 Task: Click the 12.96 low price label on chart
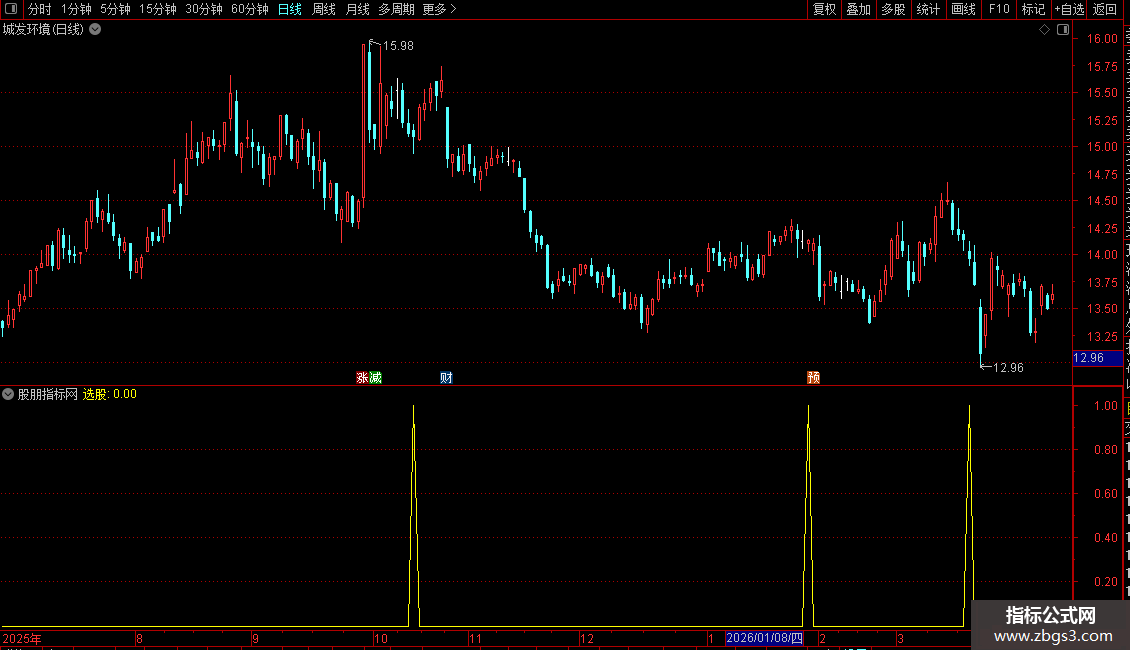click(1008, 368)
